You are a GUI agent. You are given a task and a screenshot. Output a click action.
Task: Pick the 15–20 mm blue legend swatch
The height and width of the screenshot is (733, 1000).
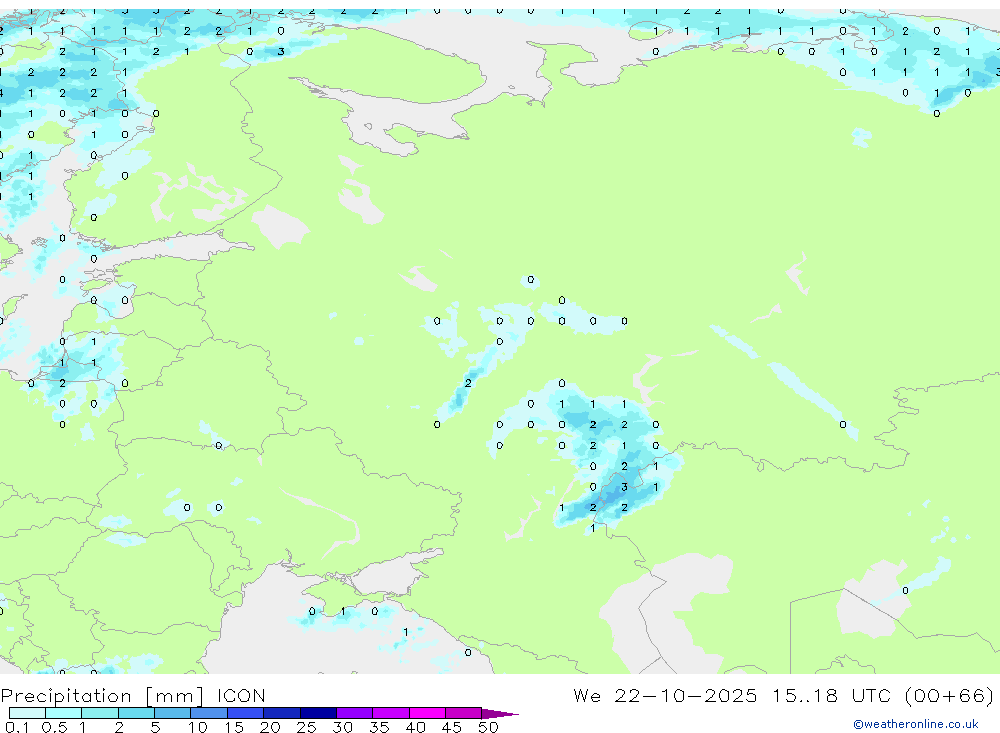(x=246, y=713)
